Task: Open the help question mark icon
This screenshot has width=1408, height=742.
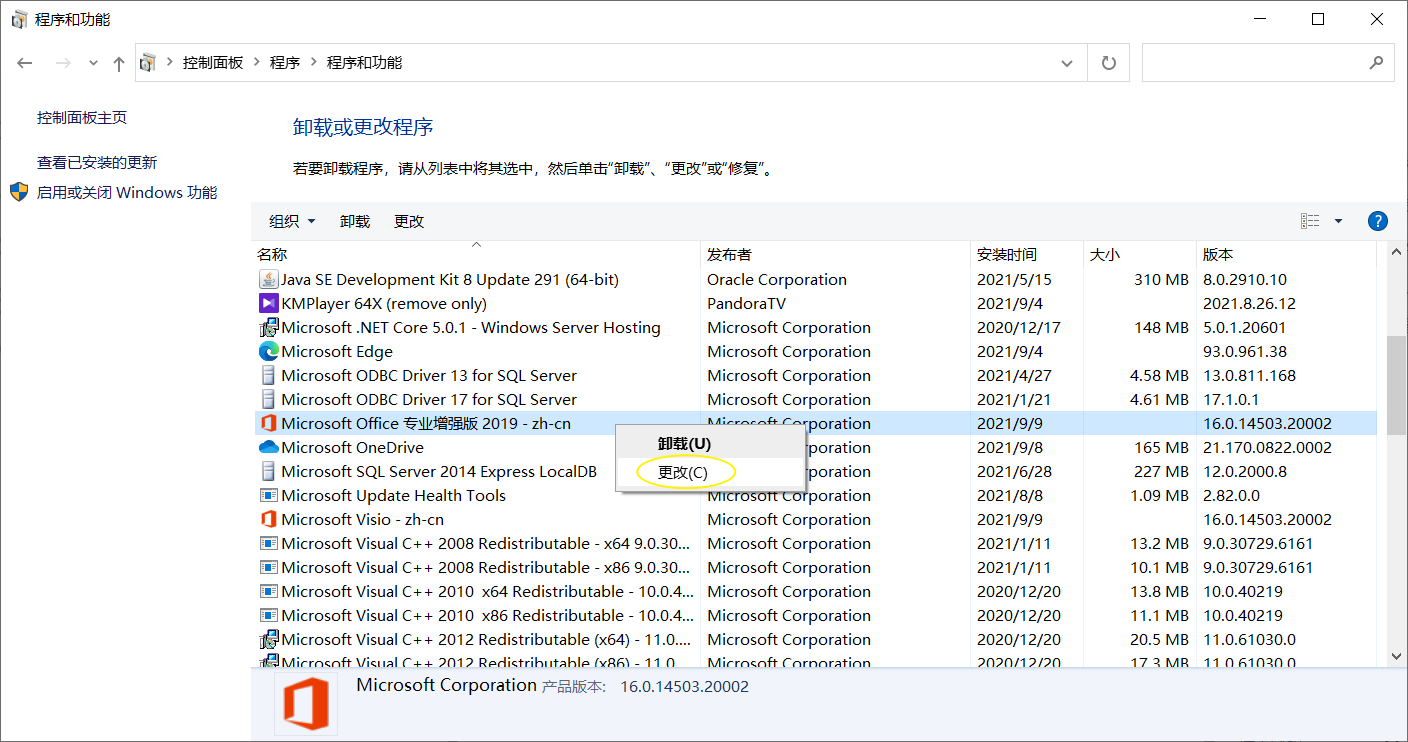Action: 1377,221
